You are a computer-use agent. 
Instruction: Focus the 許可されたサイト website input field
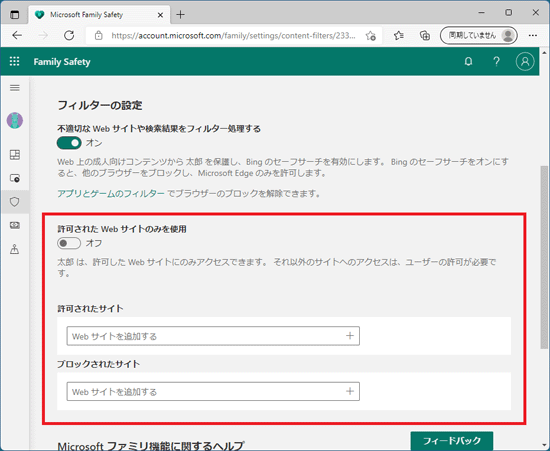point(213,336)
